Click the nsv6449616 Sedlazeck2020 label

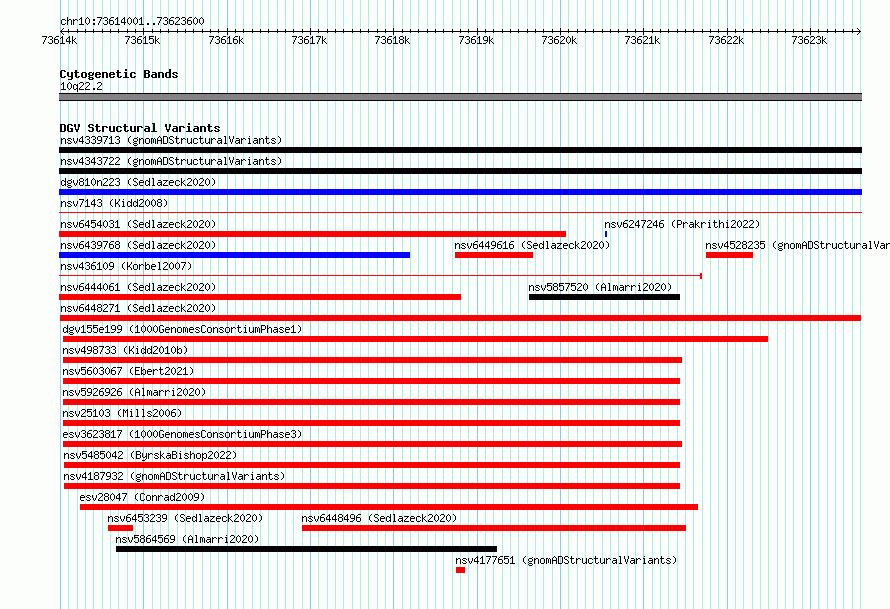pyautogui.click(x=532, y=245)
